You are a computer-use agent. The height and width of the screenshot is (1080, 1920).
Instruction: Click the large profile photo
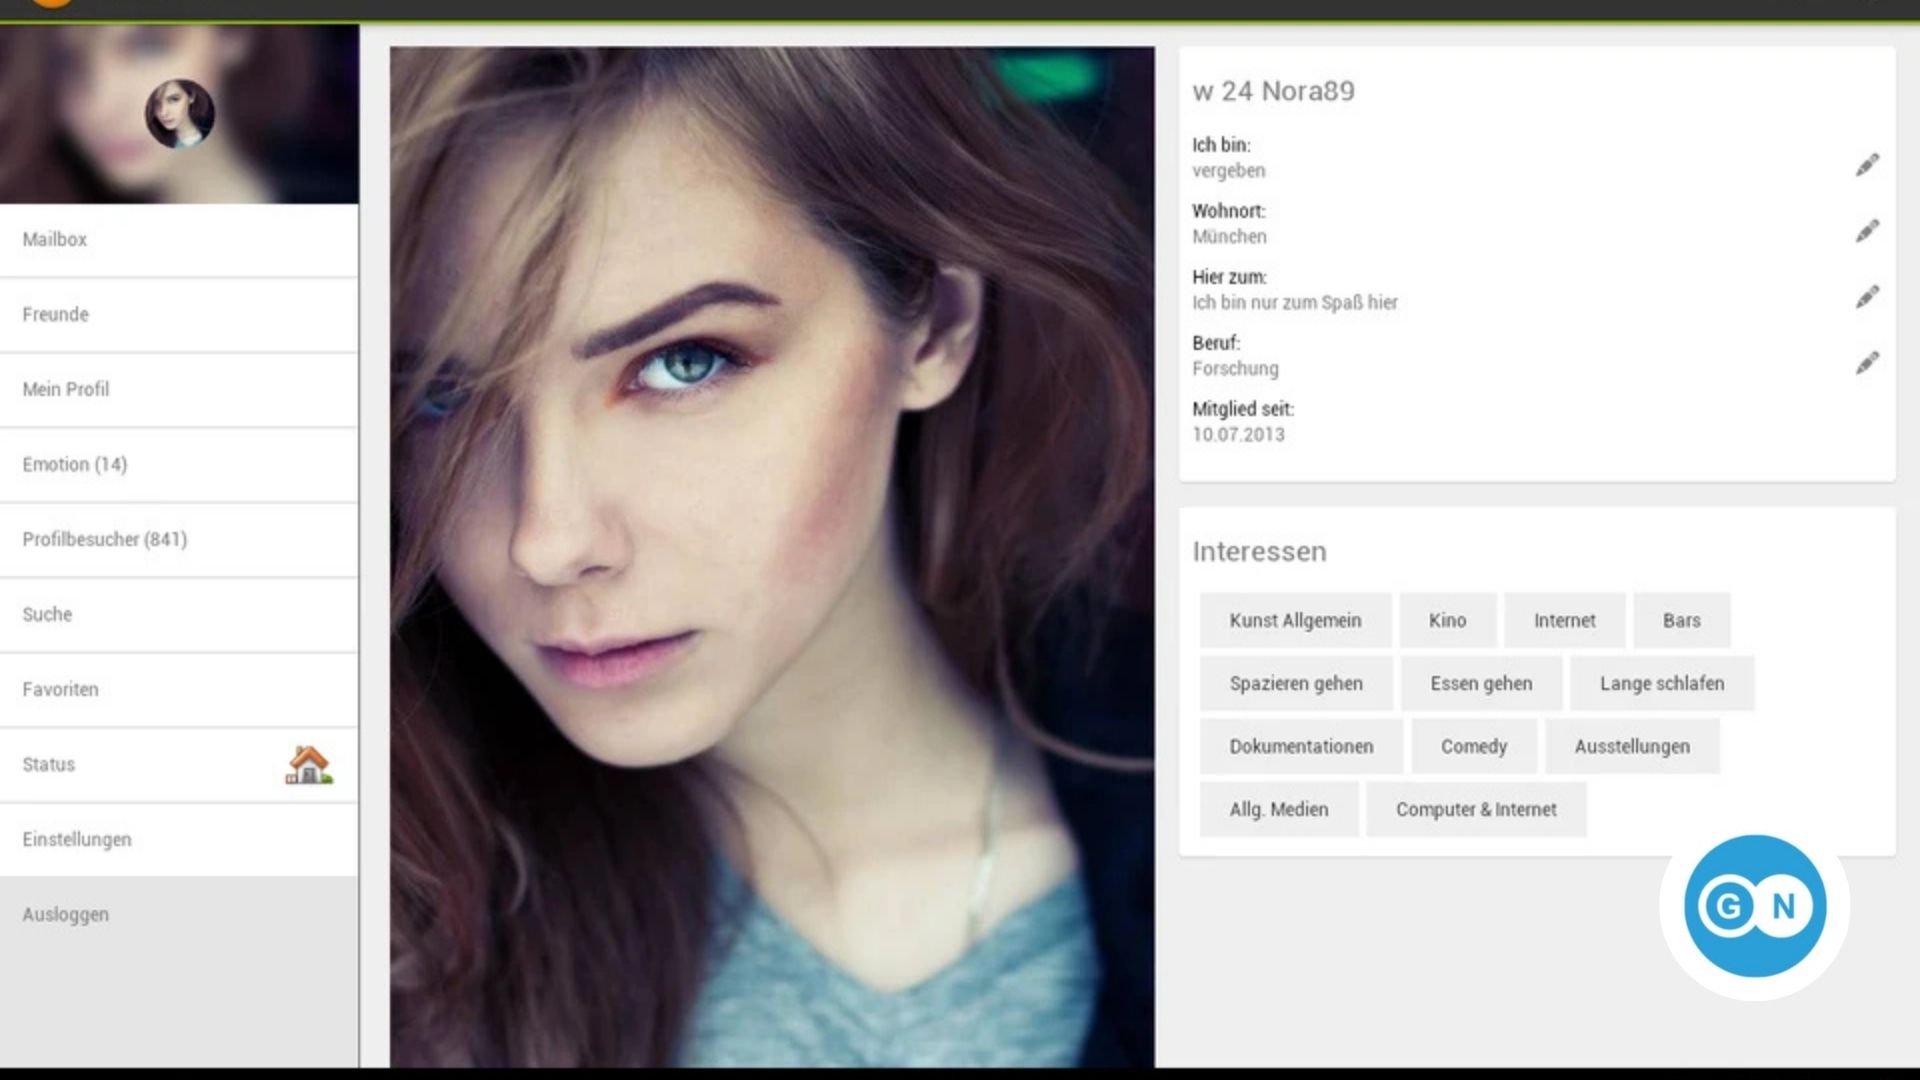(772, 556)
